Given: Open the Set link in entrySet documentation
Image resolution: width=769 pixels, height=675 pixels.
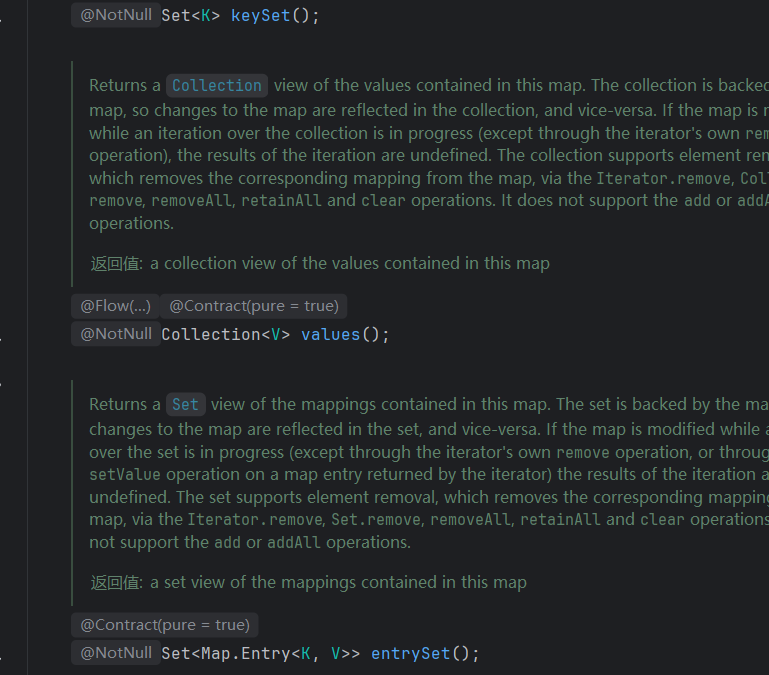Looking at the screenshot, I should 185,405.
